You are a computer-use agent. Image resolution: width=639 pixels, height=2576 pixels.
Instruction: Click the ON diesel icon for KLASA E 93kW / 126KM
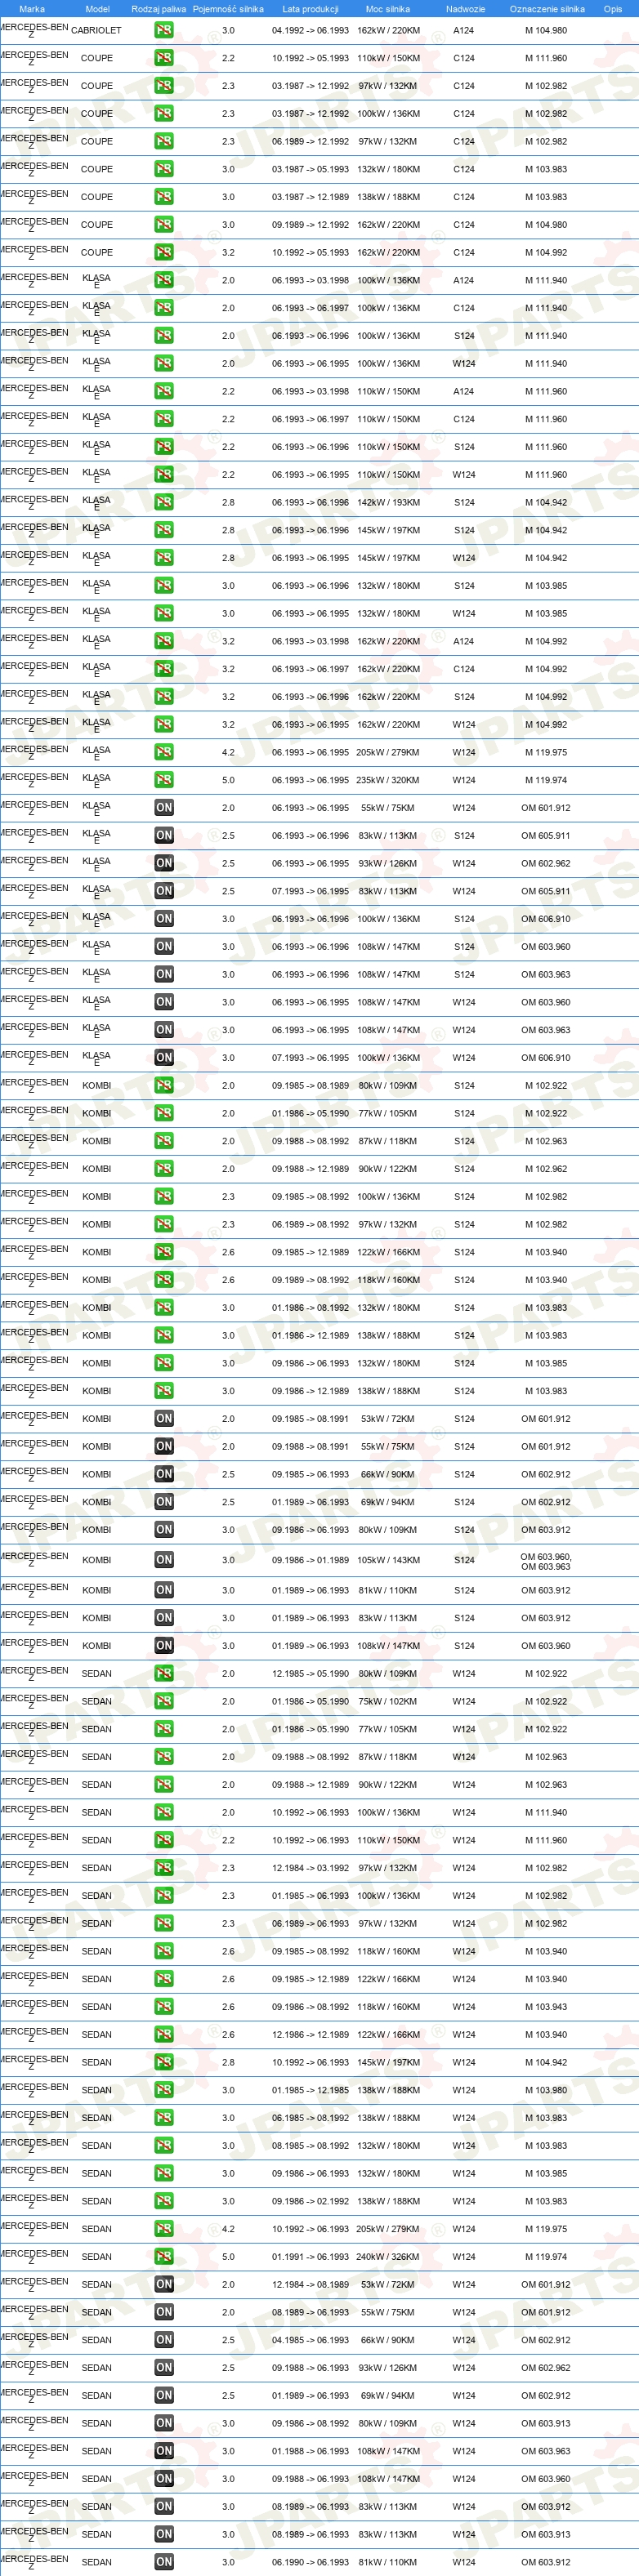[164, 863]
